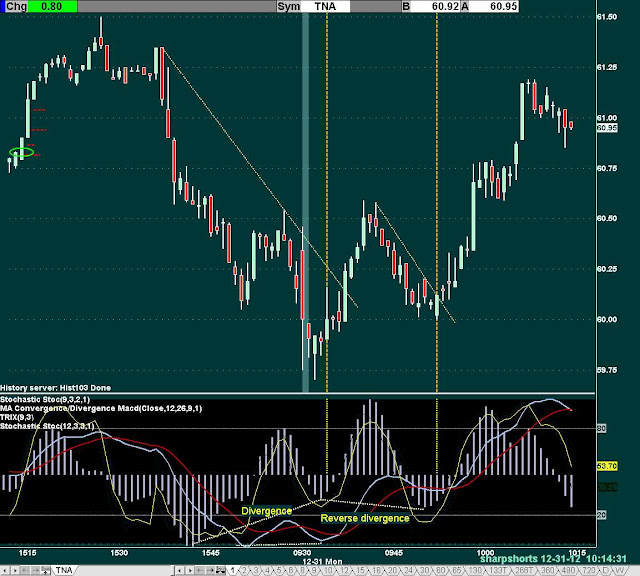Switch to the W weekly tab
Viewport: 640px width, 576px height.
pos(618,570)
